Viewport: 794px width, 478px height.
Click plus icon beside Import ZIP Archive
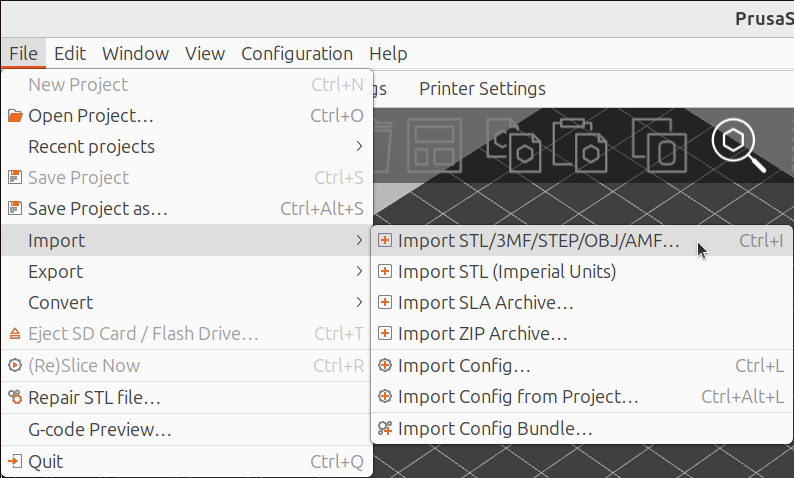click(x=385, y=333)
